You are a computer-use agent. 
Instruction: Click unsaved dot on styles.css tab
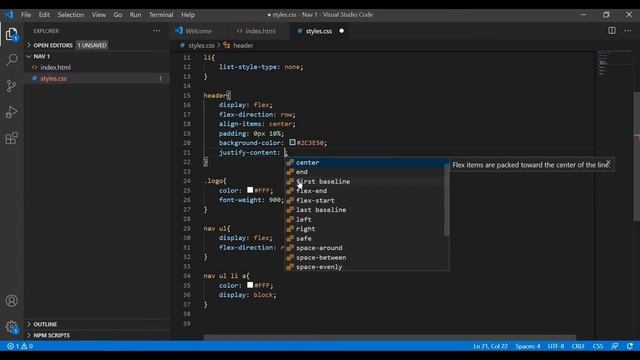[342, 31]
